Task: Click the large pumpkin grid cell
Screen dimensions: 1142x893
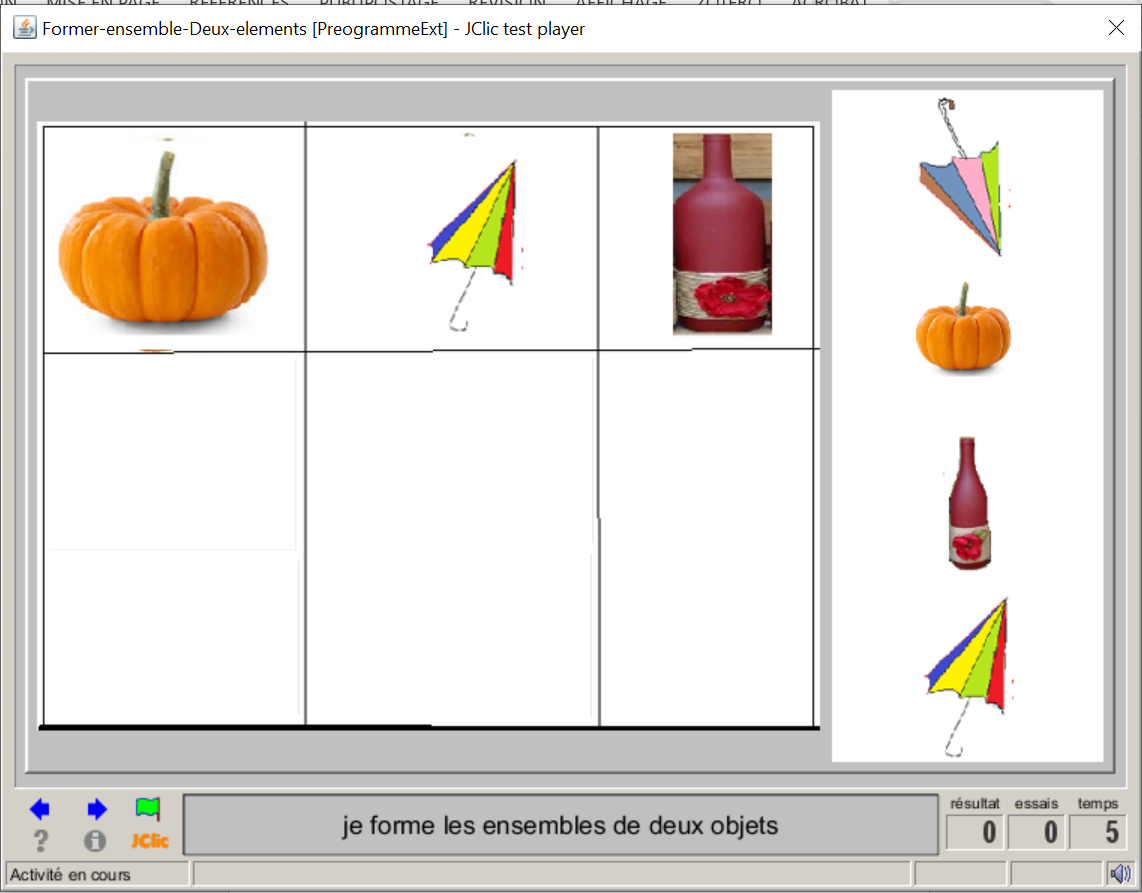Action: 173,238
